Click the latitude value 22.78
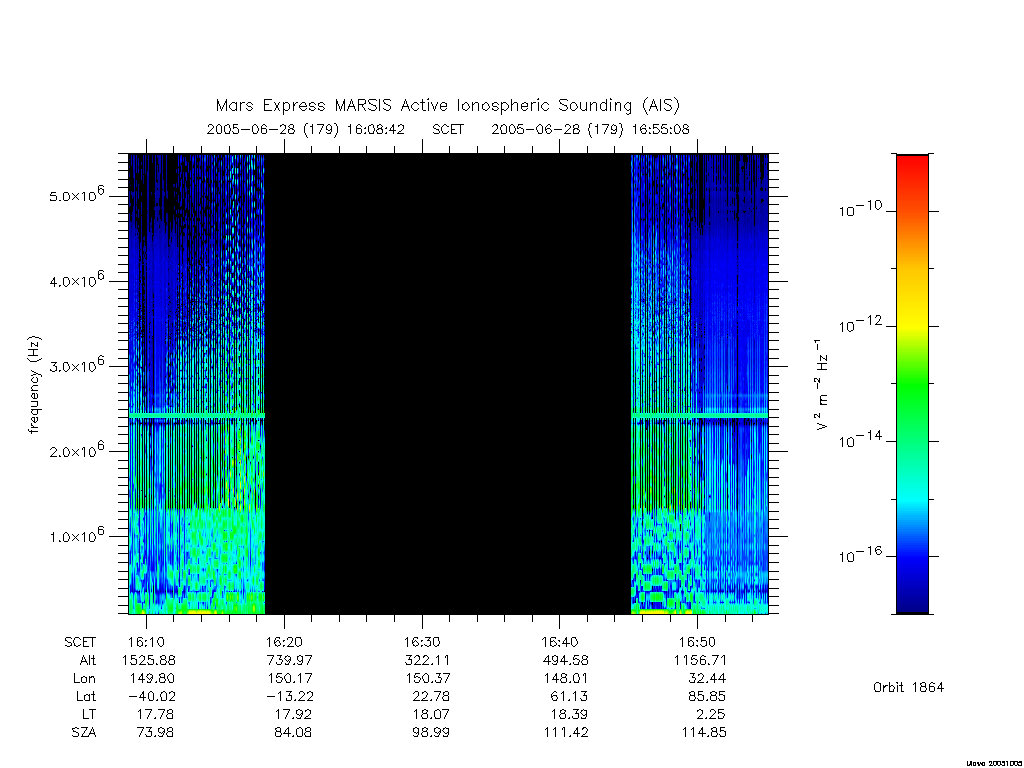 pos(431,696)
